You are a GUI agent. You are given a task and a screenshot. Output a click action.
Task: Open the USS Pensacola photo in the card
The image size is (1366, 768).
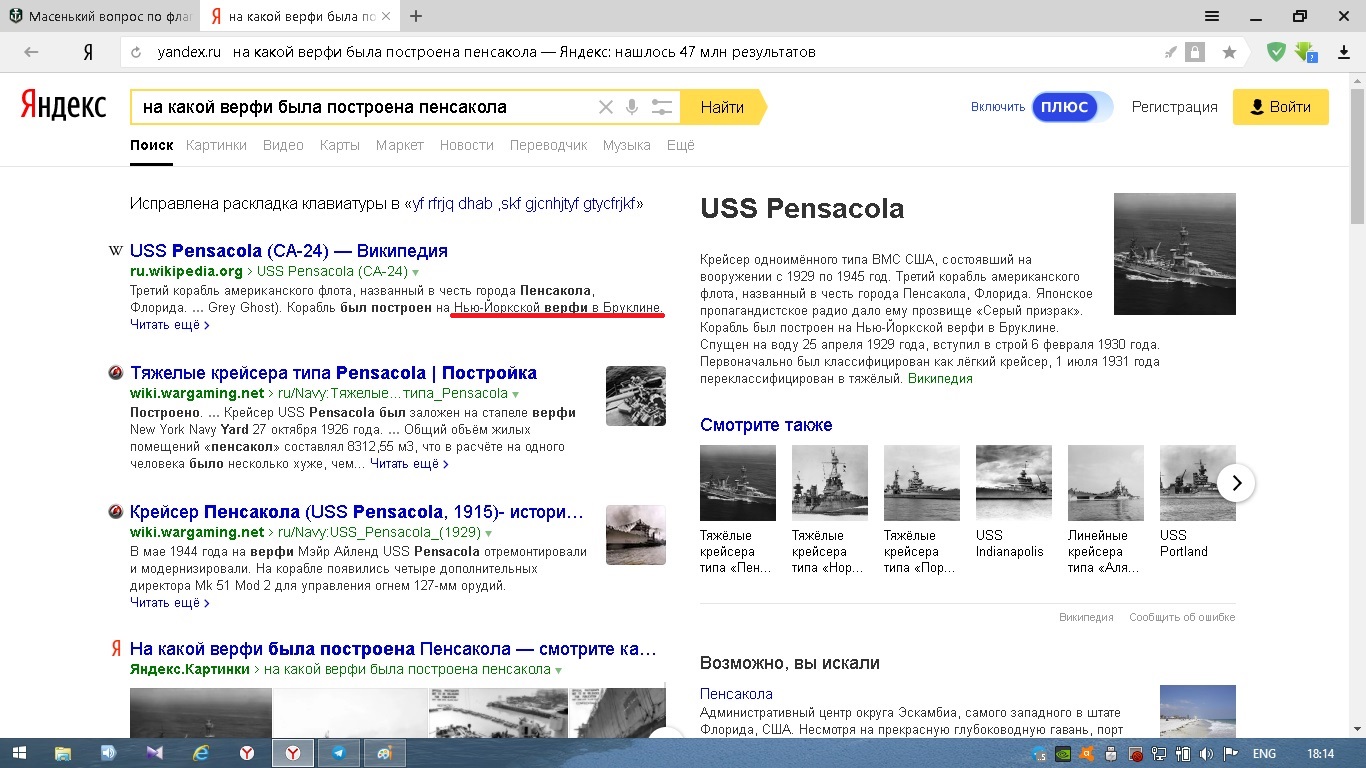[x=1175, y=254]
